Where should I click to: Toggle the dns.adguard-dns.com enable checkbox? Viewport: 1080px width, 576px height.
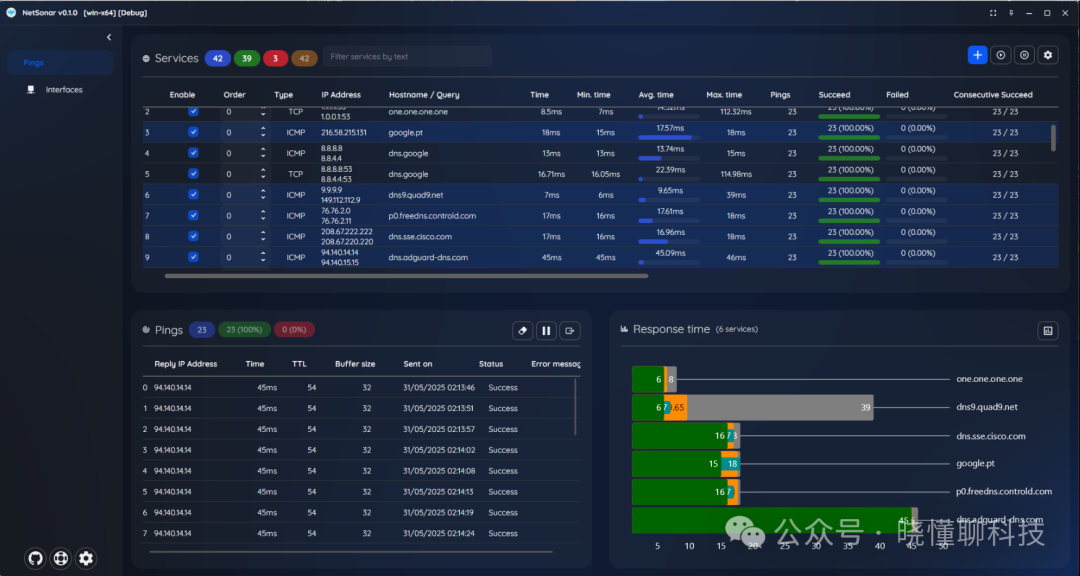coord(193,257)
